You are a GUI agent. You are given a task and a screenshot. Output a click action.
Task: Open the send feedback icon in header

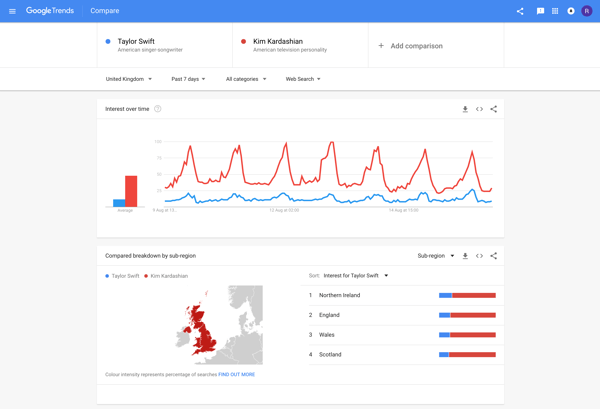click(x=540, y=11)
